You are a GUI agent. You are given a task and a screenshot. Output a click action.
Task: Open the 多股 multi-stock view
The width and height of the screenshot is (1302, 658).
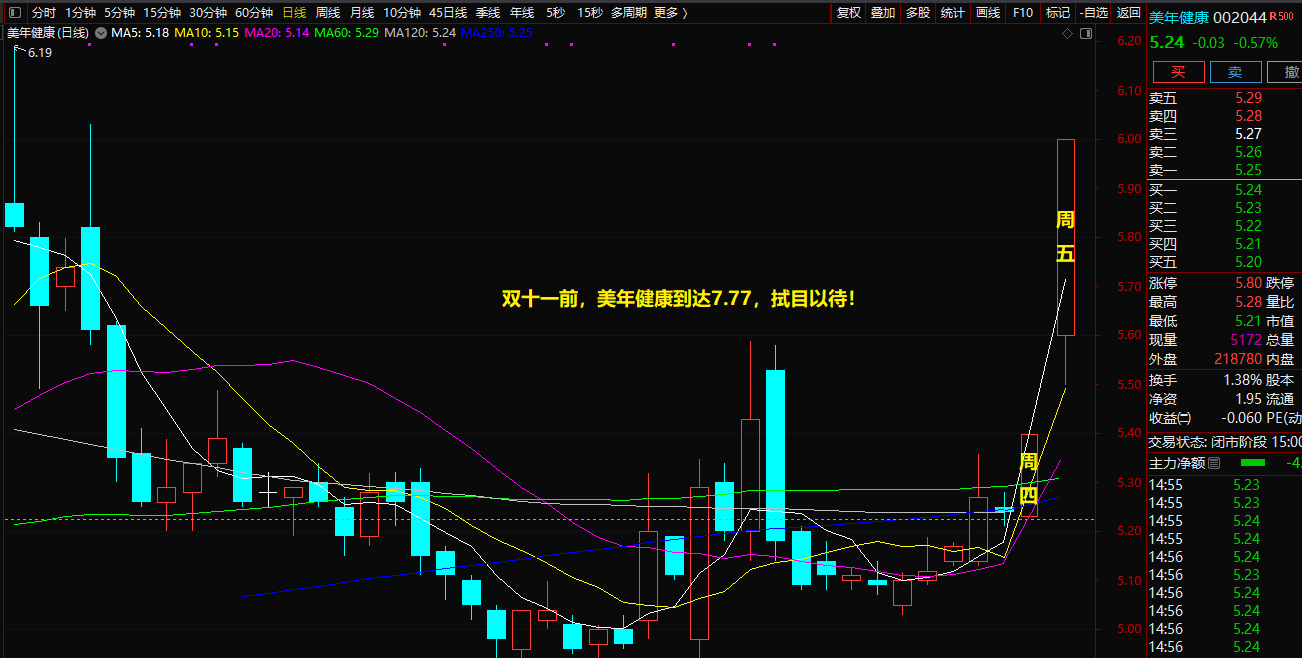tap(918, 13)
